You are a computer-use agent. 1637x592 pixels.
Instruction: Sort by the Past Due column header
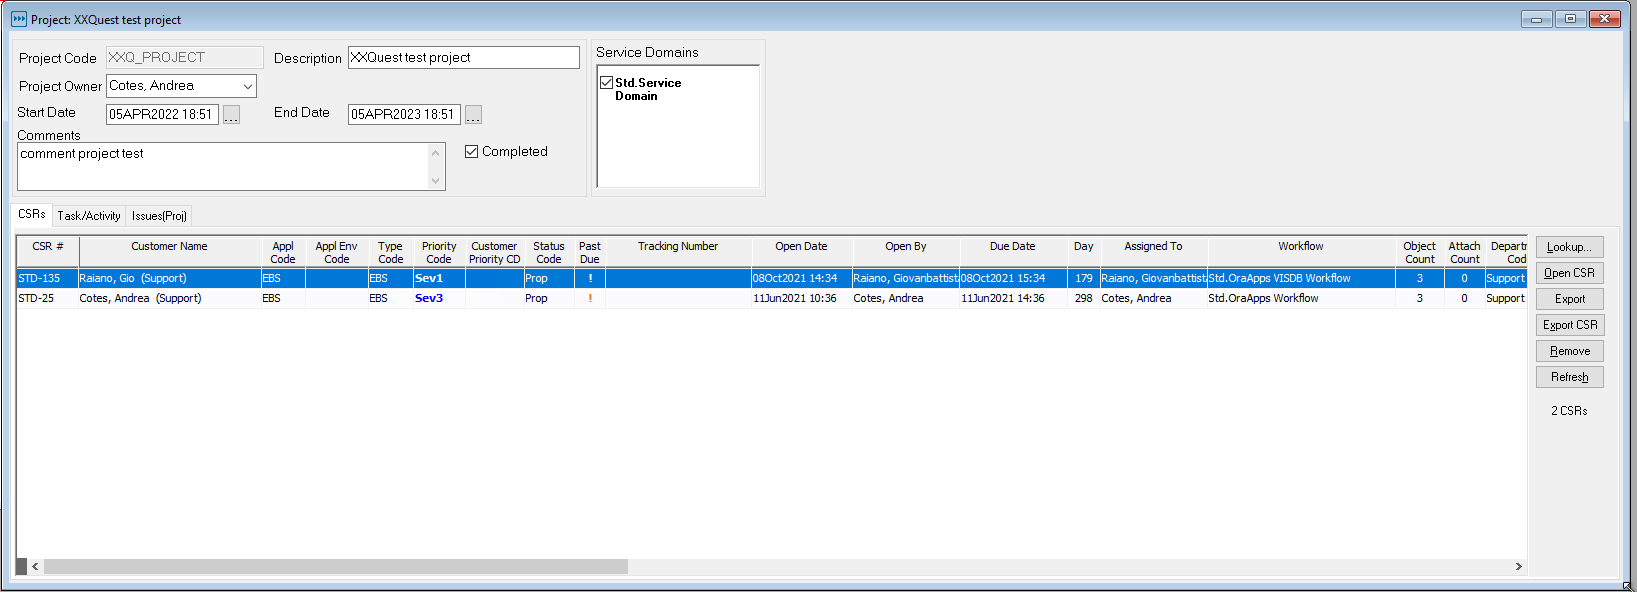pos(590,252)
